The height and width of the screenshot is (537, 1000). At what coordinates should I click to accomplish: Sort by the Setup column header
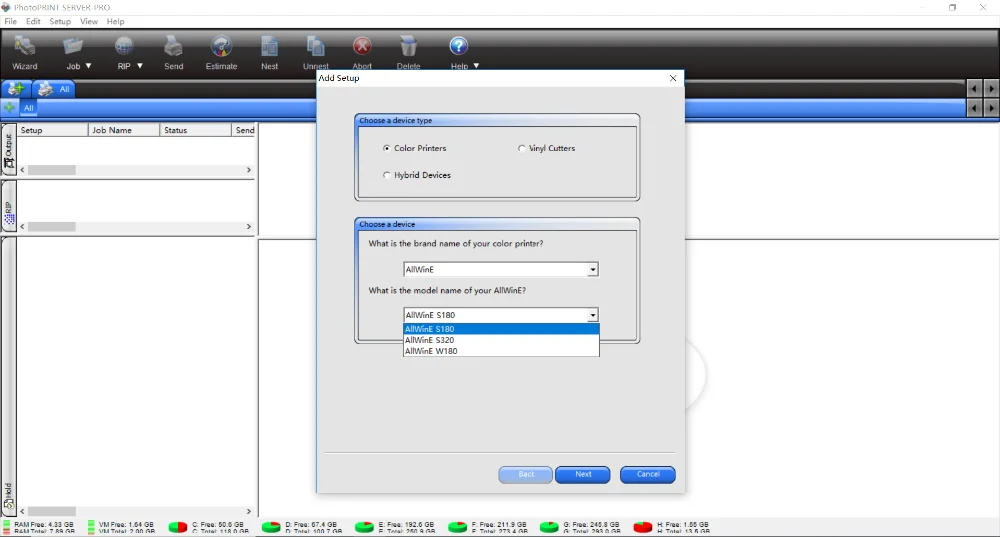[x=52, y=130]
